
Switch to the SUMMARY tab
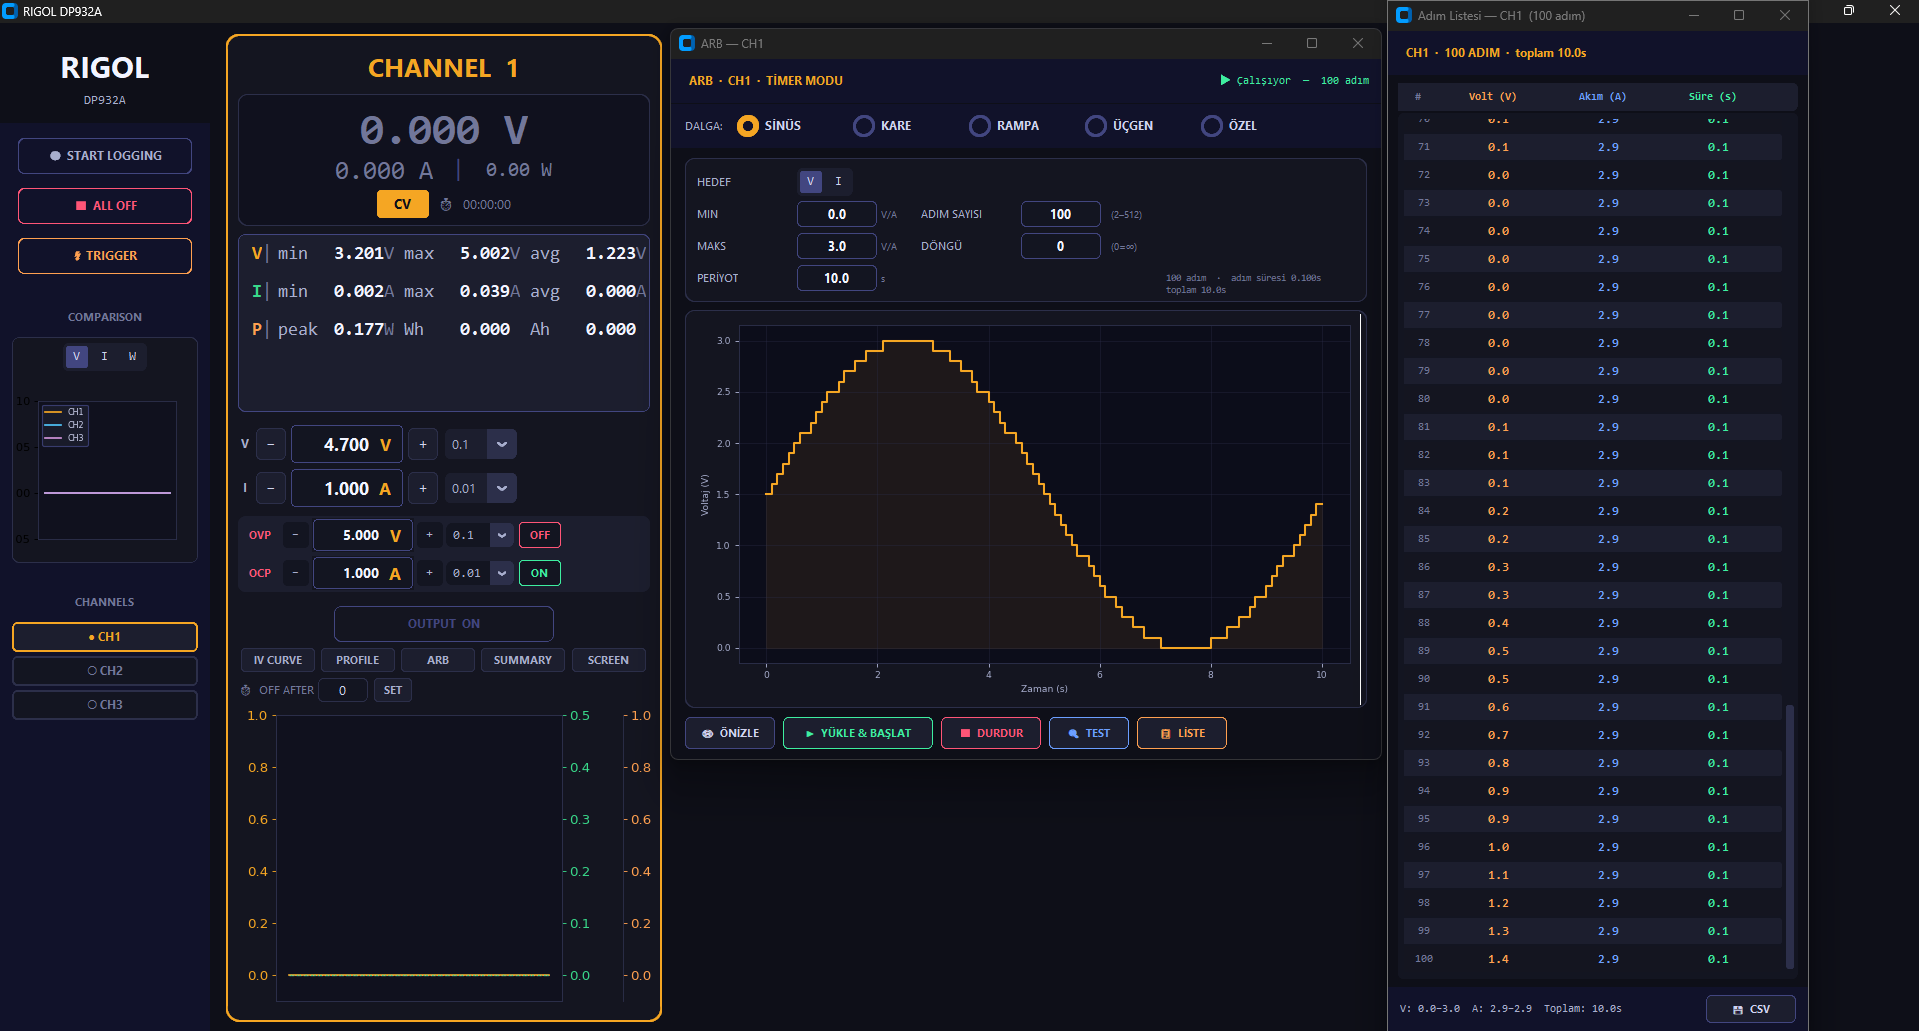pos(522,660)
